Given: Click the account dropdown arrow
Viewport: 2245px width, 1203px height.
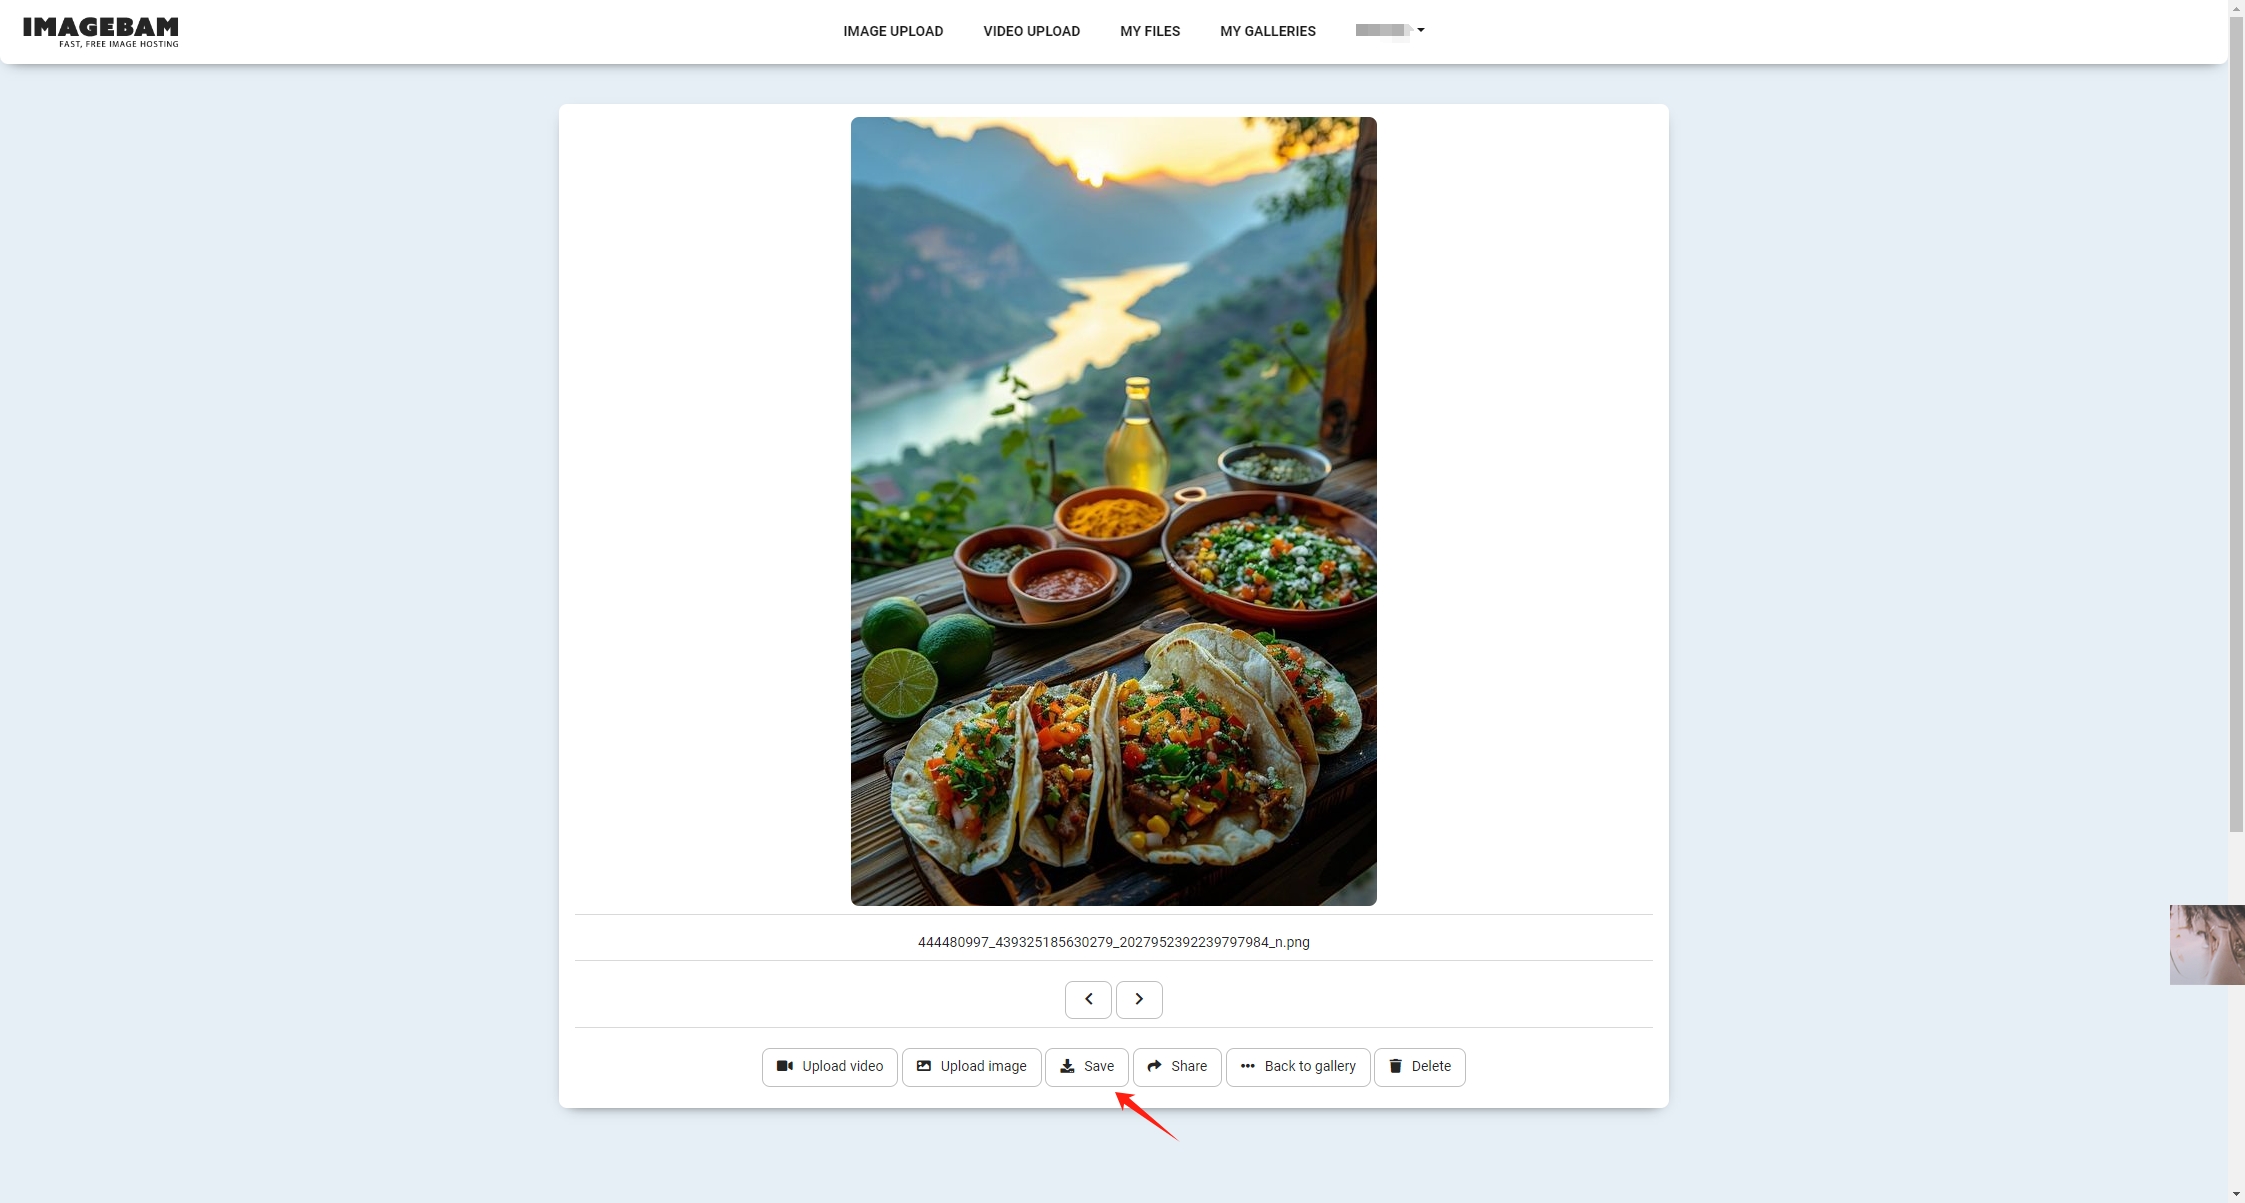Looking at the screenshot, I should [1421, 30].
